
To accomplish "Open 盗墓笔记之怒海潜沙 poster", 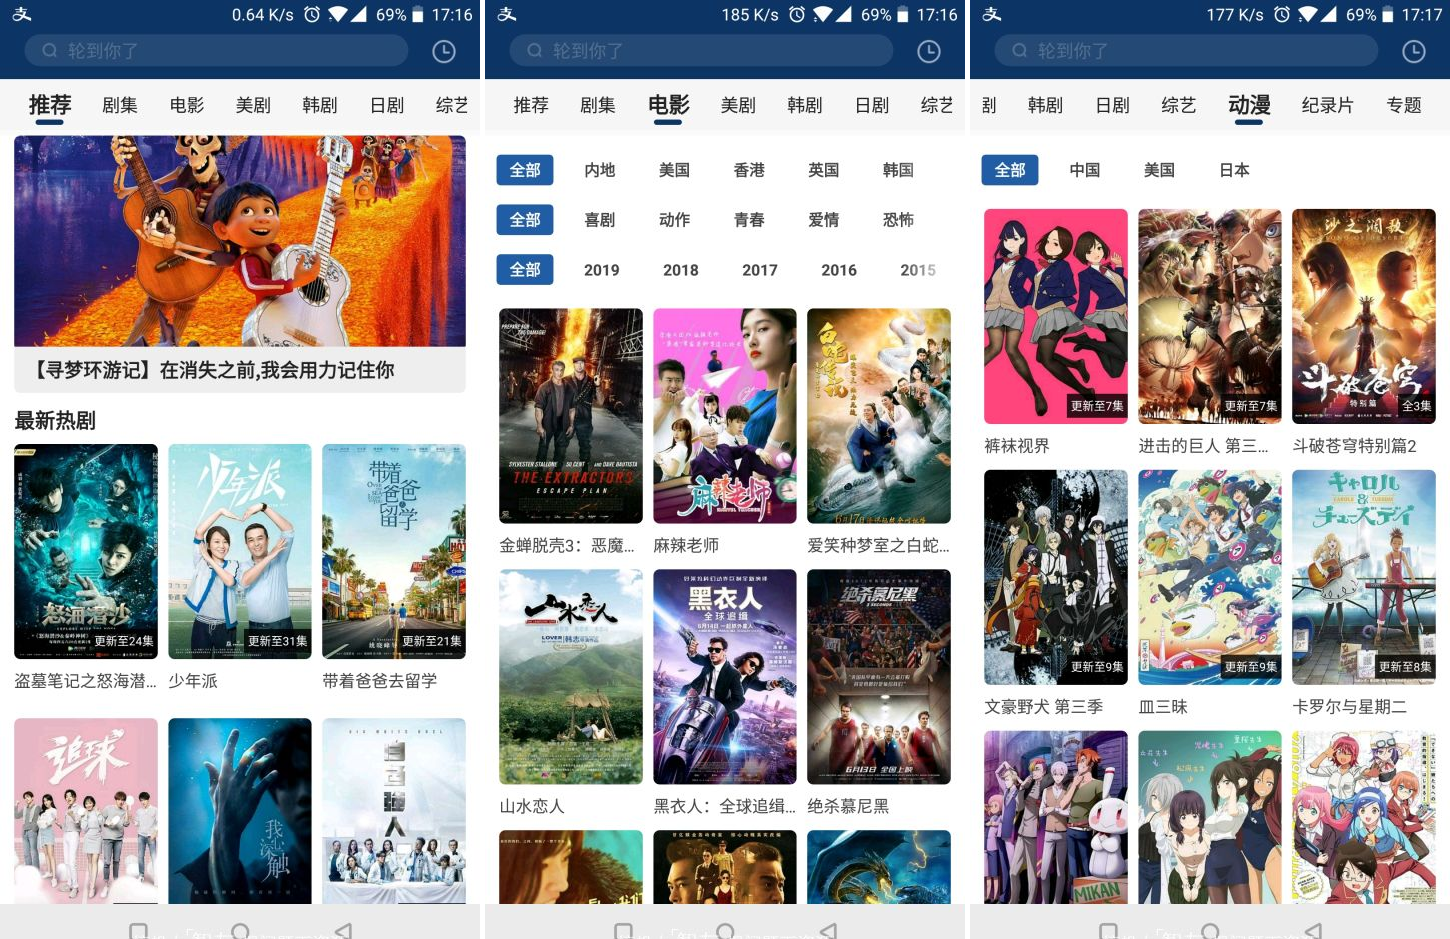I will point(86,551).
